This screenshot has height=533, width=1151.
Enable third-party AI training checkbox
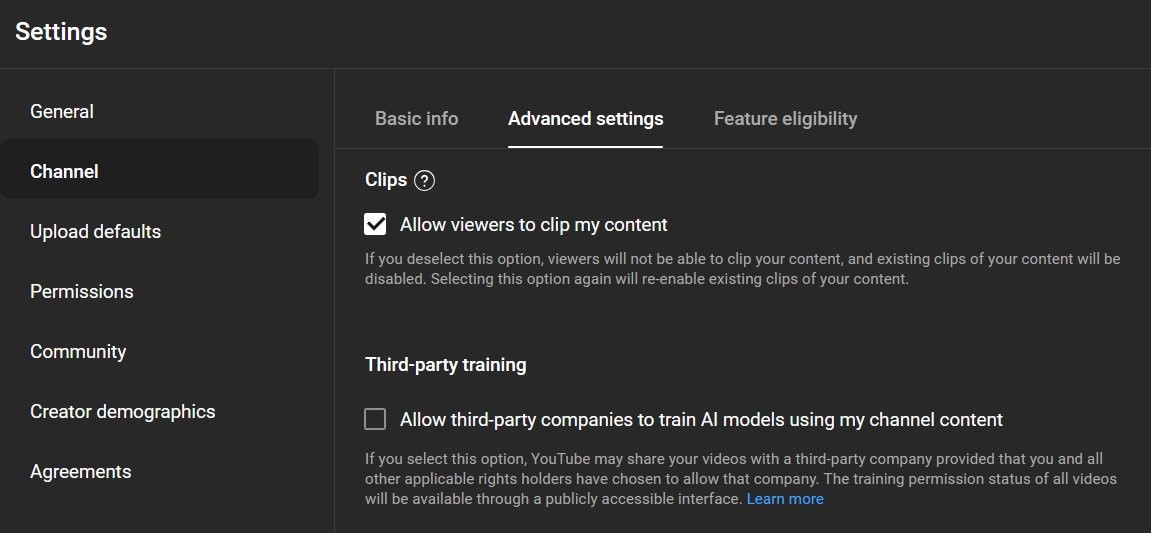pos(375,420)
